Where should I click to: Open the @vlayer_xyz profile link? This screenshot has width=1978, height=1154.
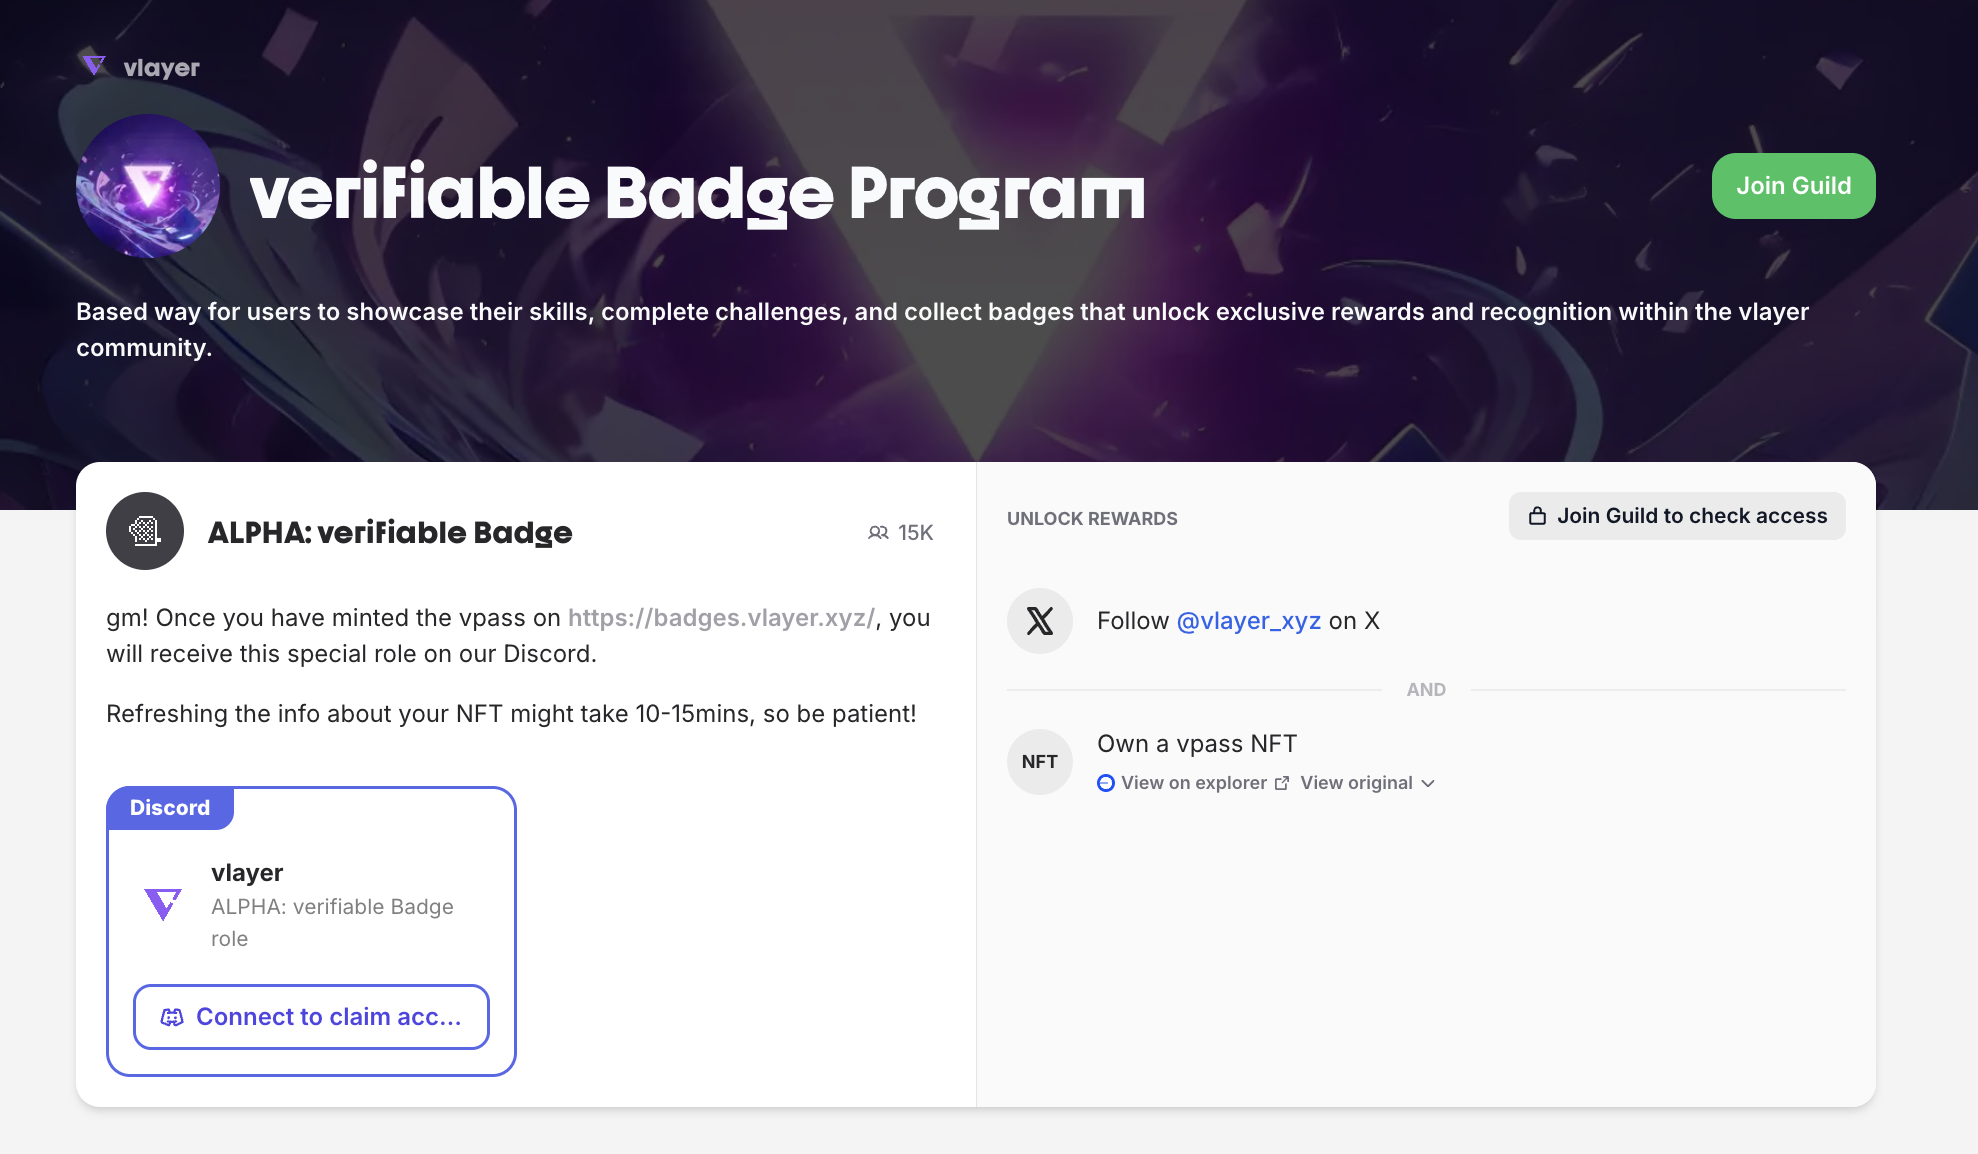pyautogui.click(x=1249, y=621)
